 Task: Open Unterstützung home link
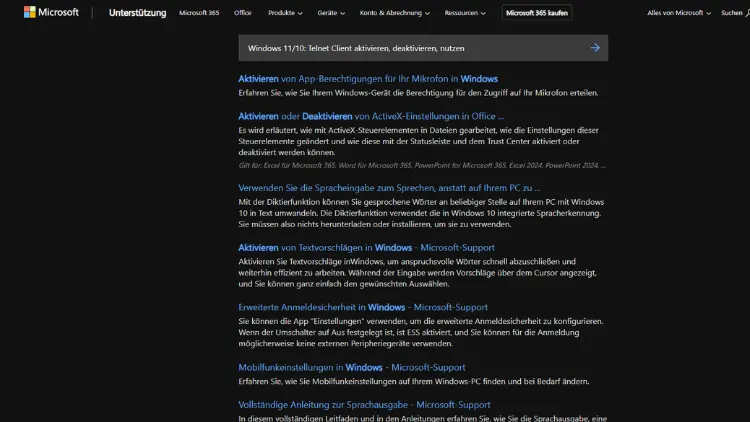click(137, 13)
